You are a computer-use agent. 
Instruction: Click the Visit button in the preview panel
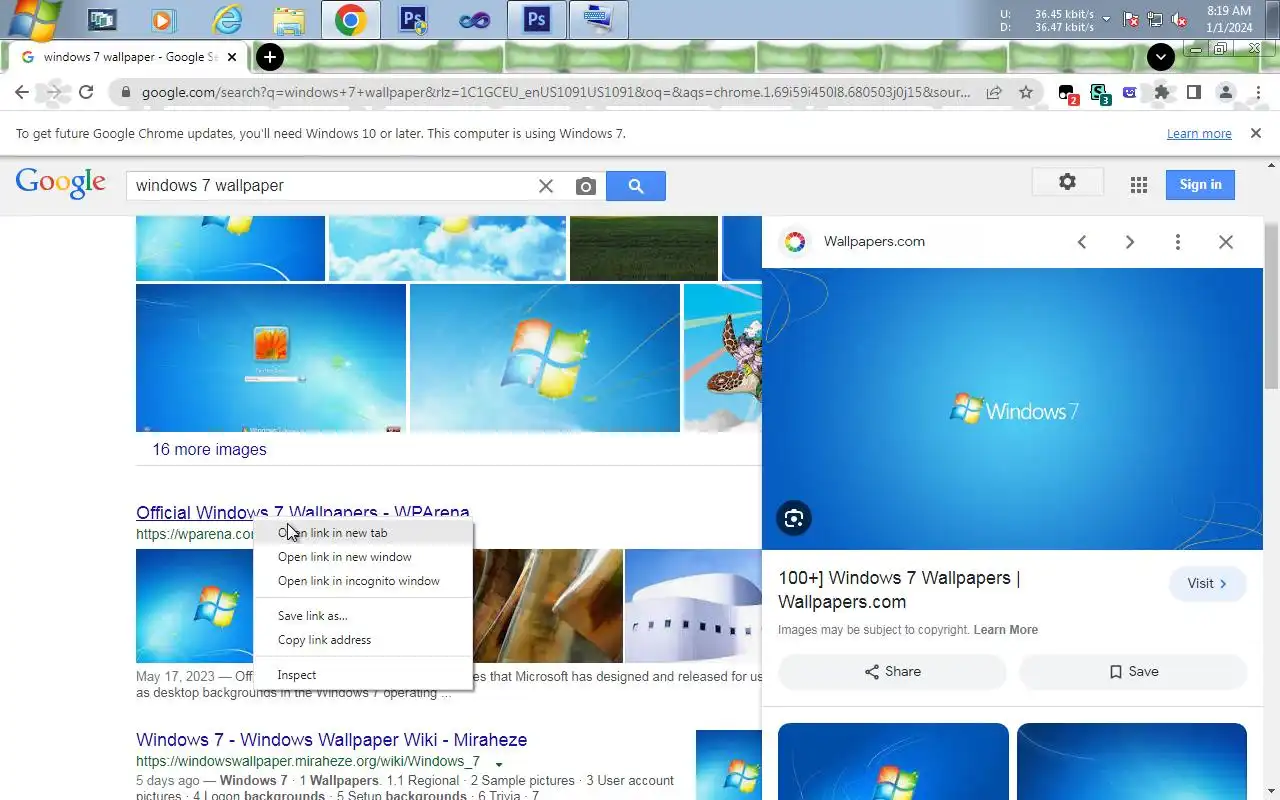click(x=1208, y=584)
